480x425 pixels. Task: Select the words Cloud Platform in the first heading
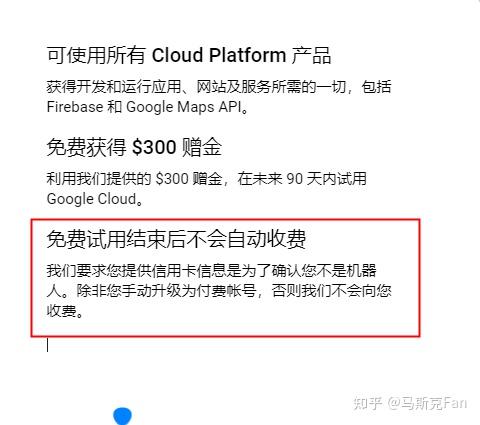219,55
